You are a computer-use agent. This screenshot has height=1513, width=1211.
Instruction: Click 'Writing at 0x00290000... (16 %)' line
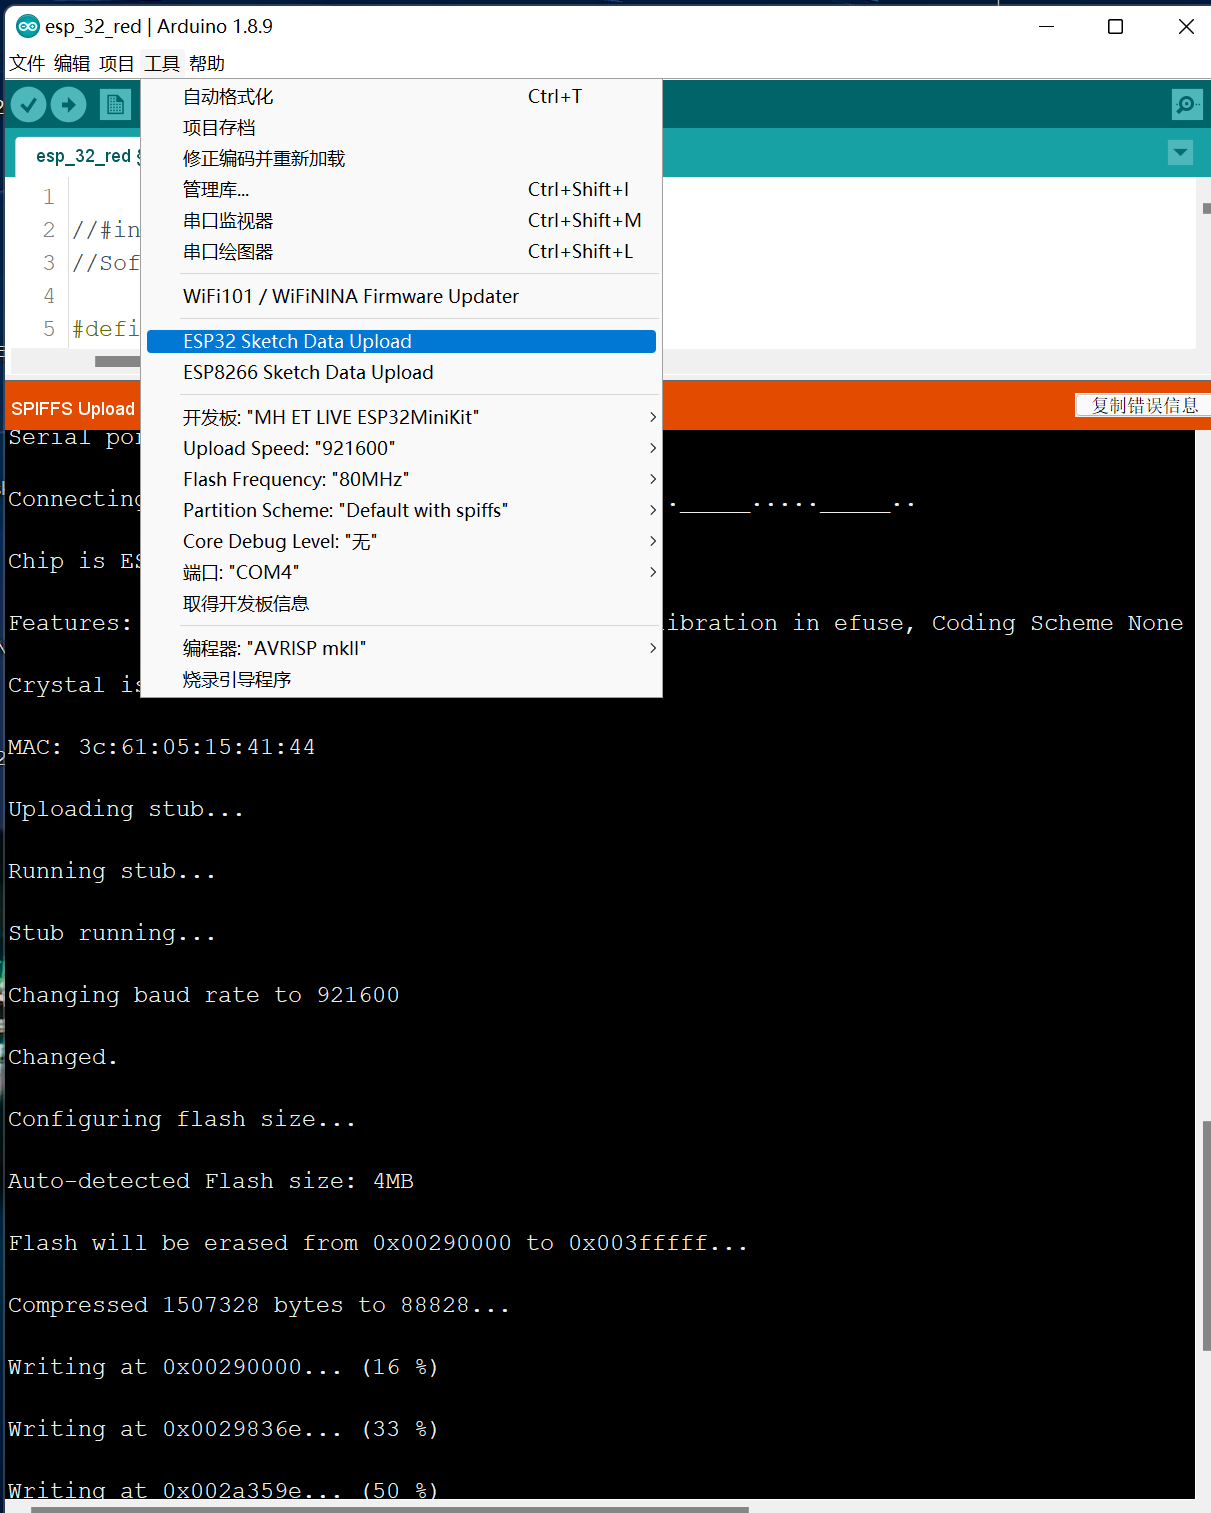click(223, 1367)
